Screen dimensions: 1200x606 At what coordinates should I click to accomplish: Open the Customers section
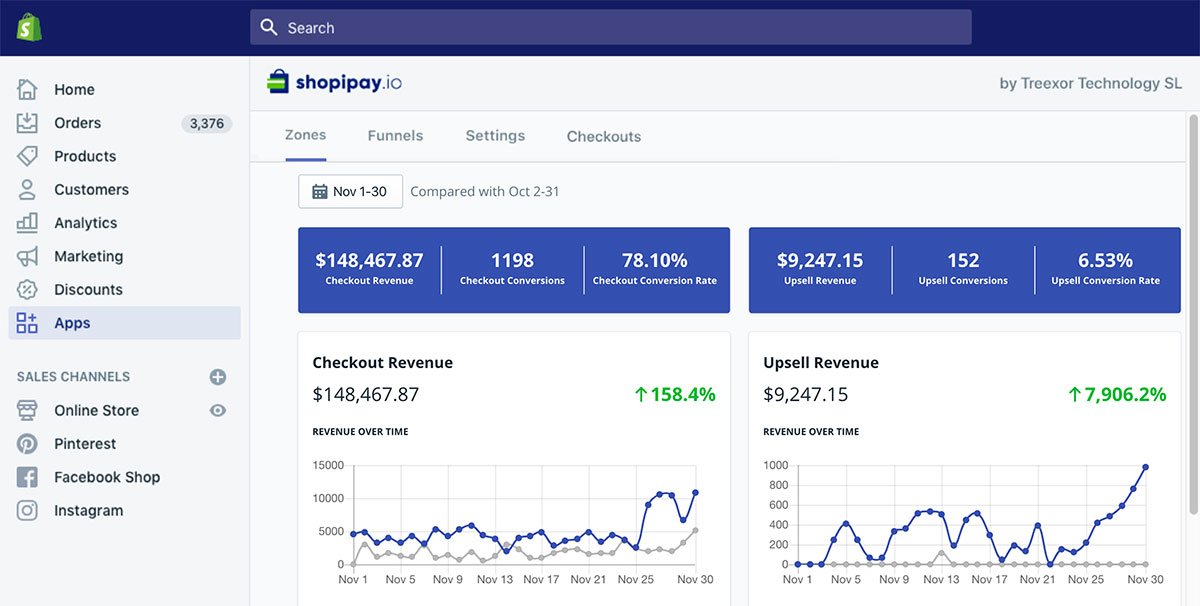coord(28,189)
